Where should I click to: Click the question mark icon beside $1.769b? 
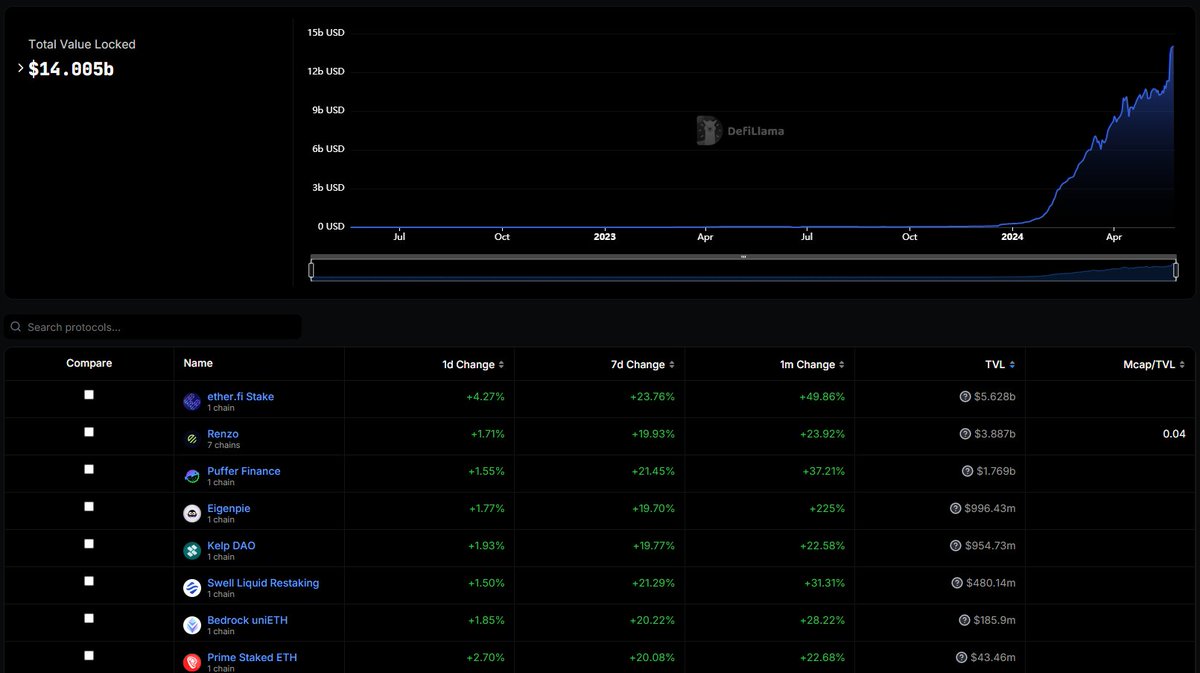[x=967, y=471]
